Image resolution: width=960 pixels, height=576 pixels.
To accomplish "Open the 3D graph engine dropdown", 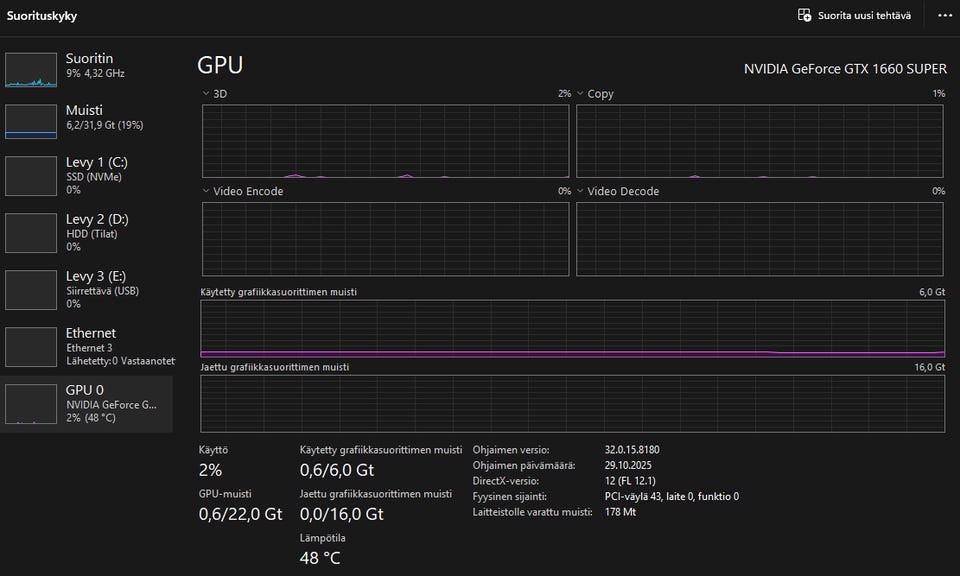I will (206, 94).
